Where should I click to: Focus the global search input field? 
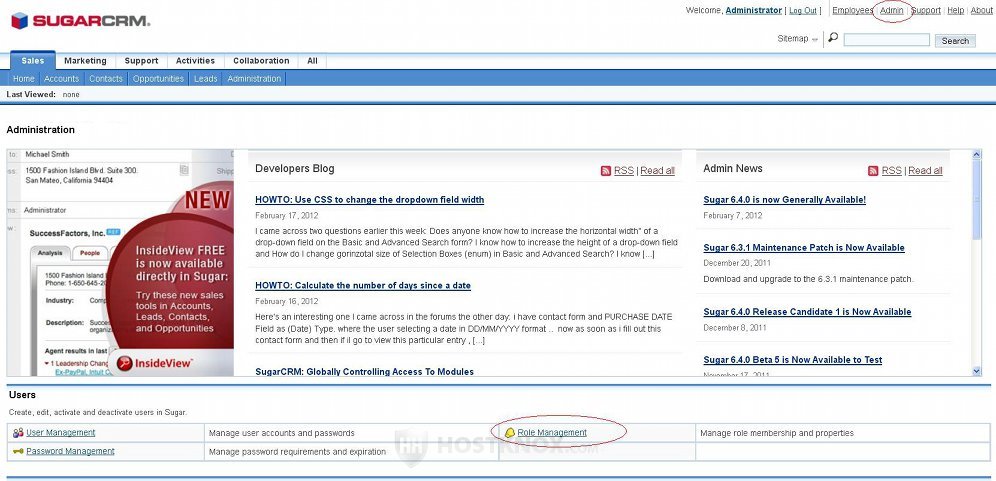[x=887, y=40]
